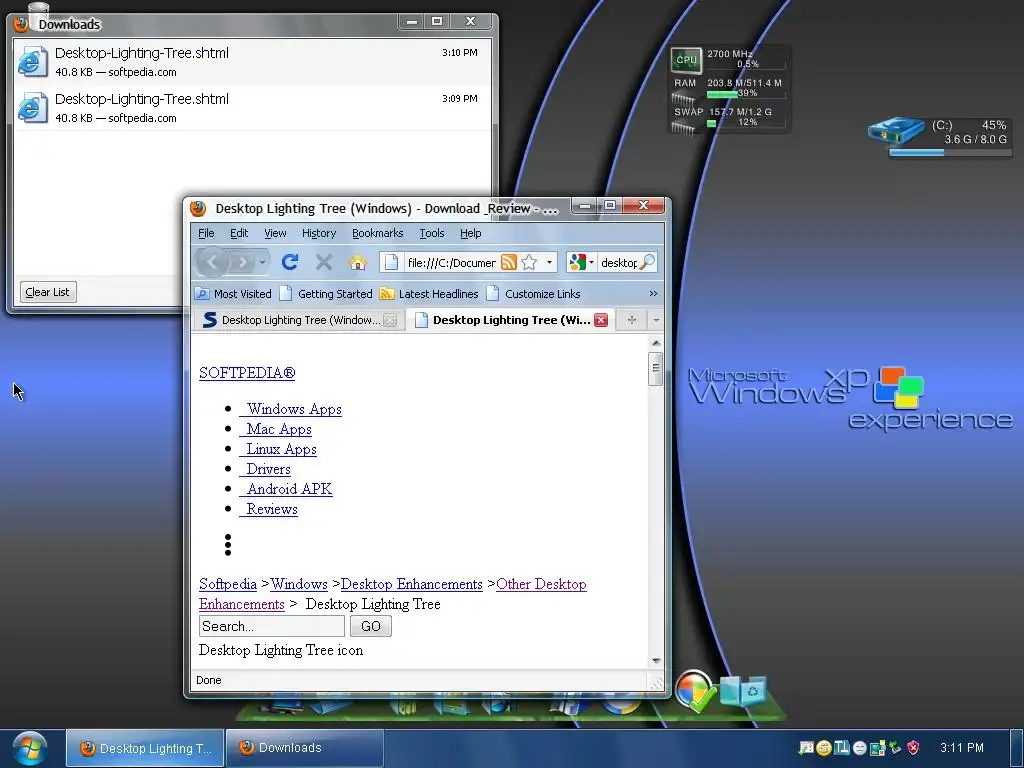The height and width of the screenshot is (768, 1024).
Task: Stop loading with the X toolbar button
Action: point(323,262)
